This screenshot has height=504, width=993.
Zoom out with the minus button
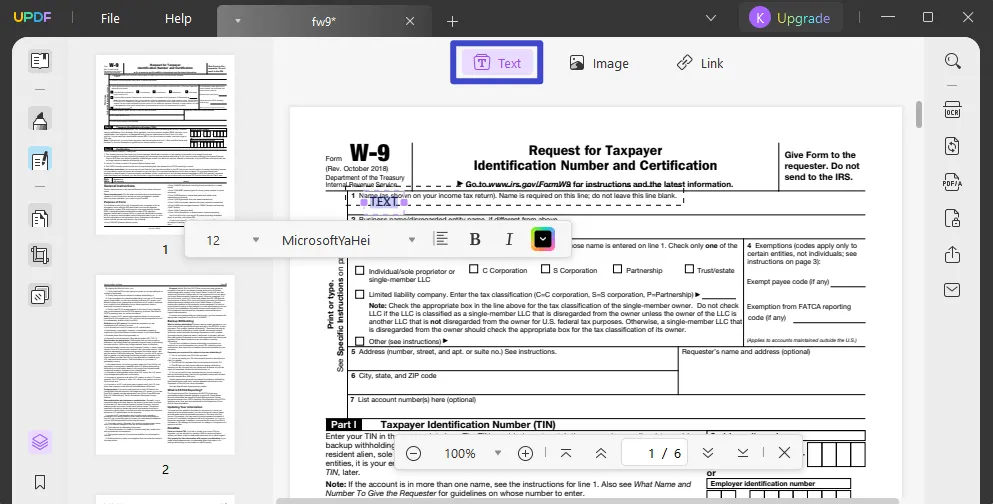coord(414,453)
